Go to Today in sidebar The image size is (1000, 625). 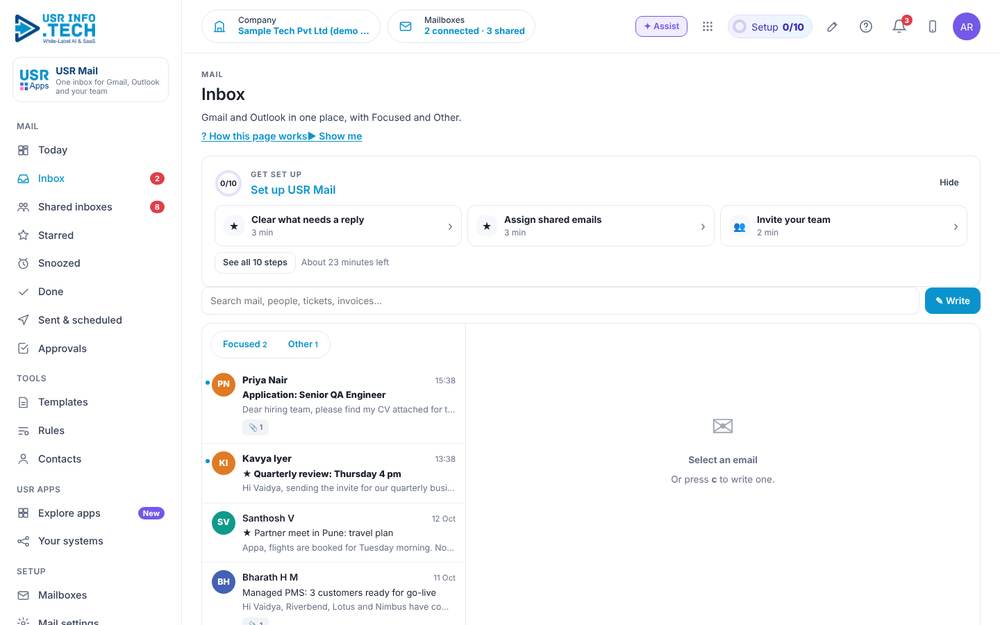(x=91, y=150)
